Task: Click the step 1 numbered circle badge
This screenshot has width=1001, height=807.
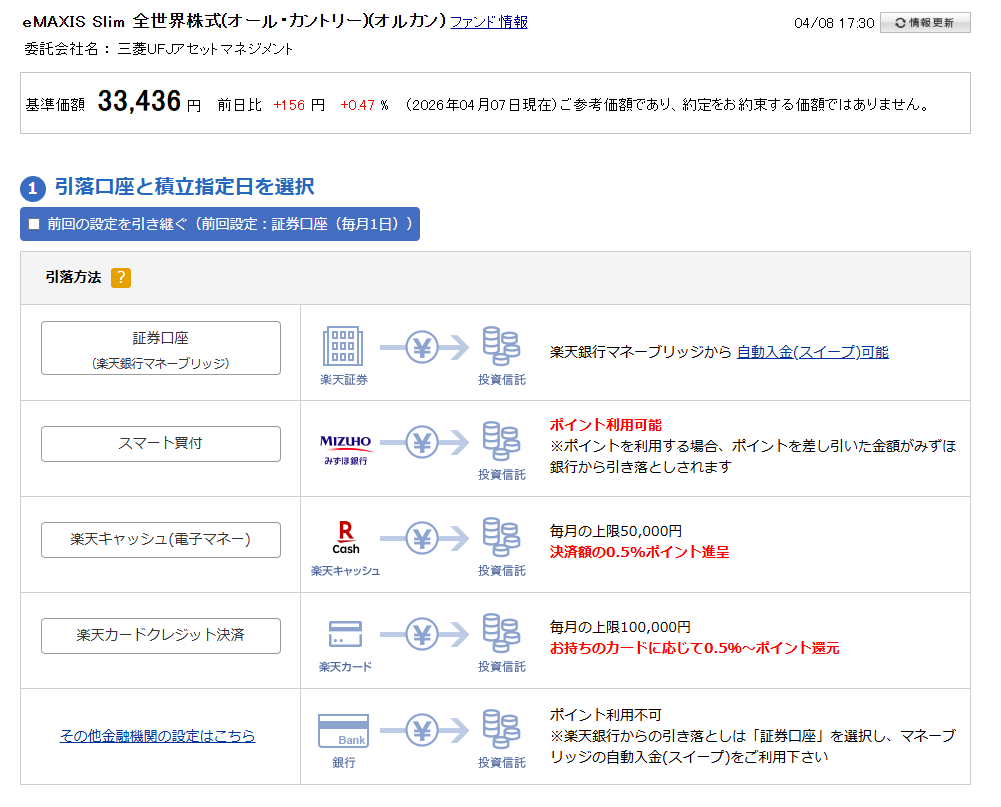Action: click(x=33, y=188)
